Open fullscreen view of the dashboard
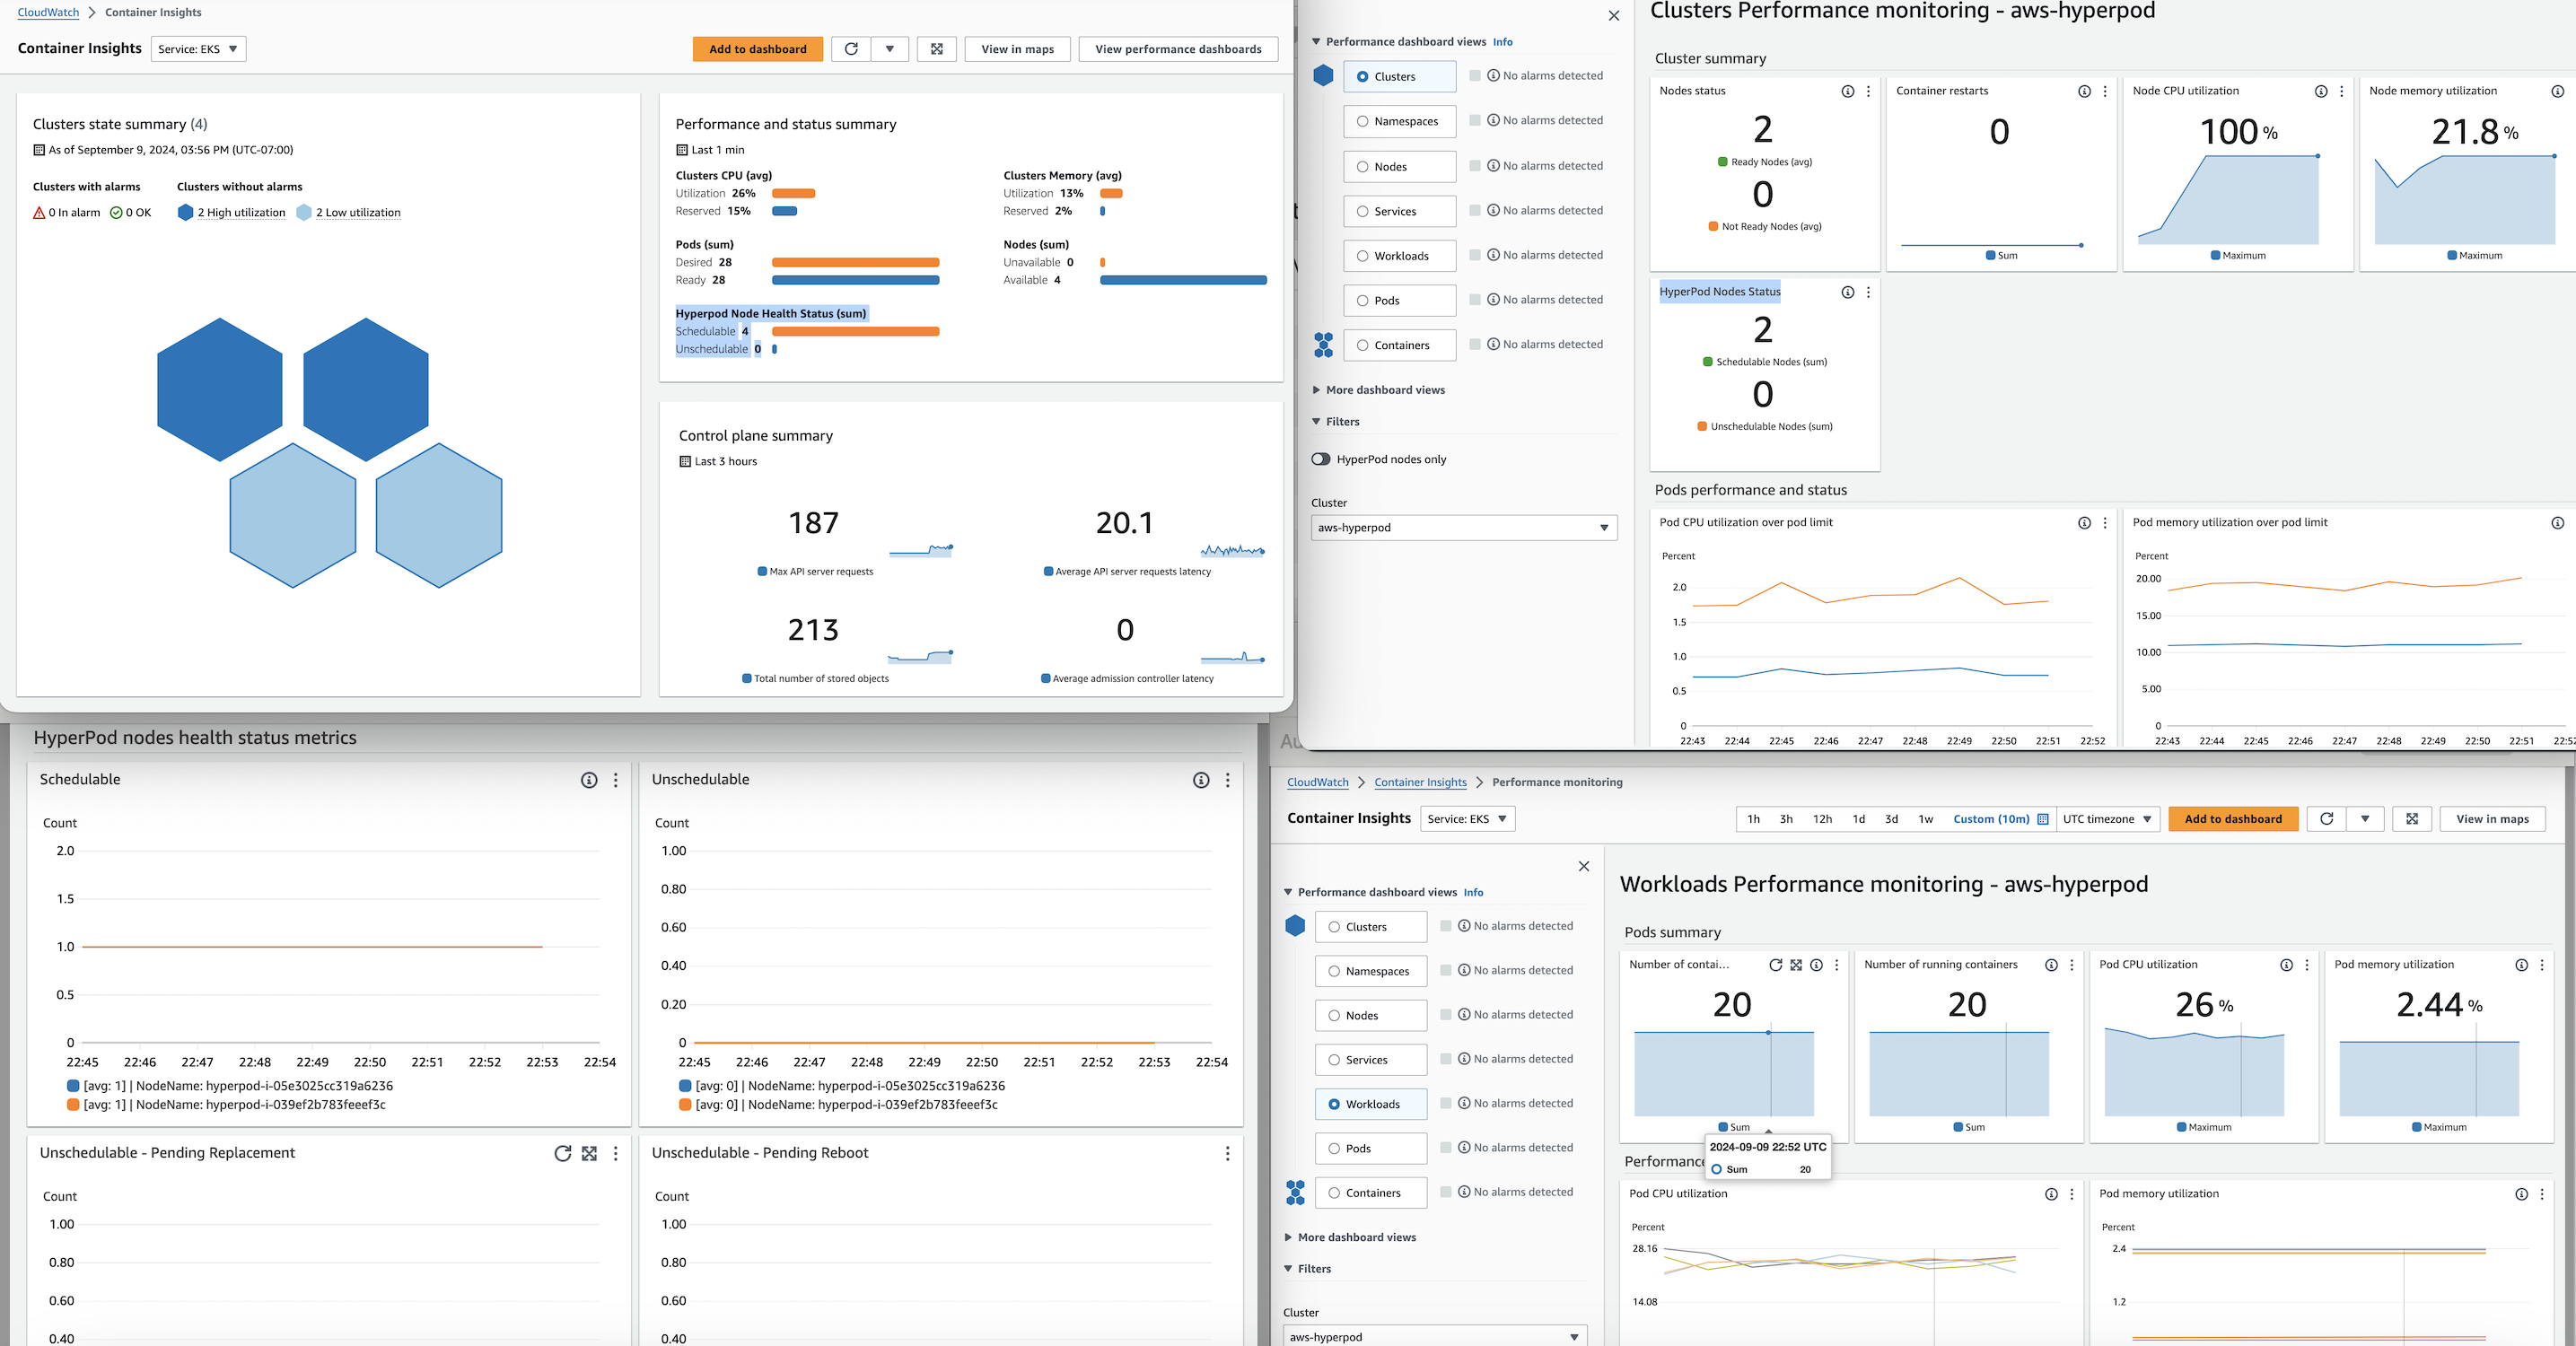This screenshot has height=1346, width=2576. [x=936, y=48]
